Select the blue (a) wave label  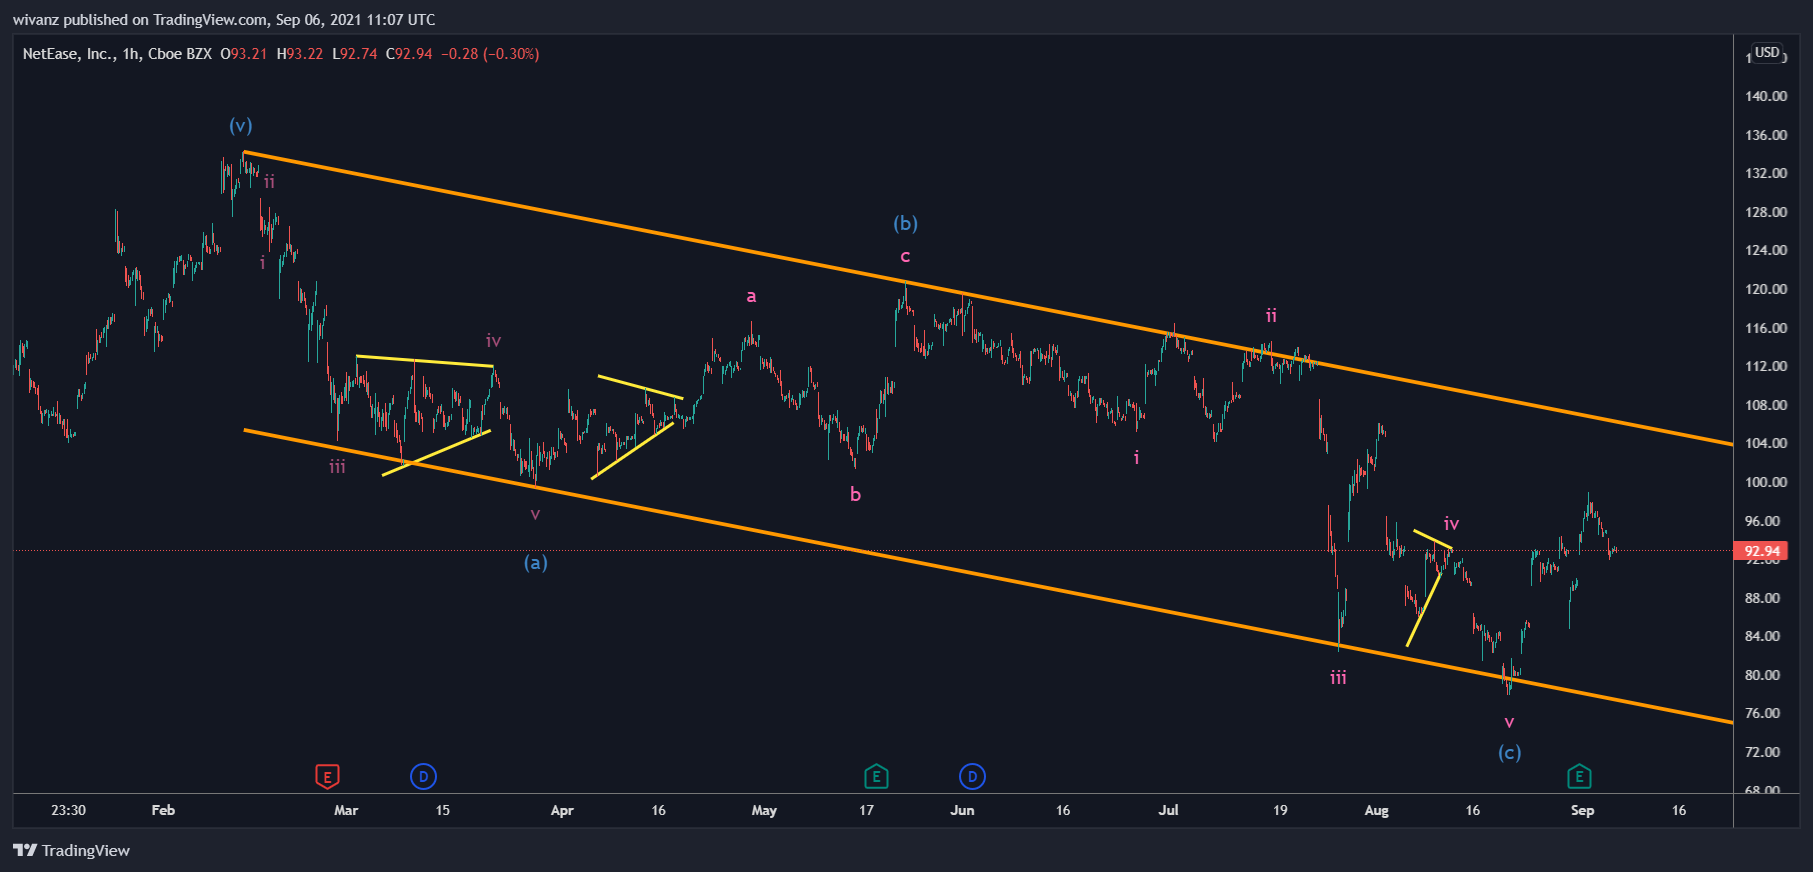536,562
